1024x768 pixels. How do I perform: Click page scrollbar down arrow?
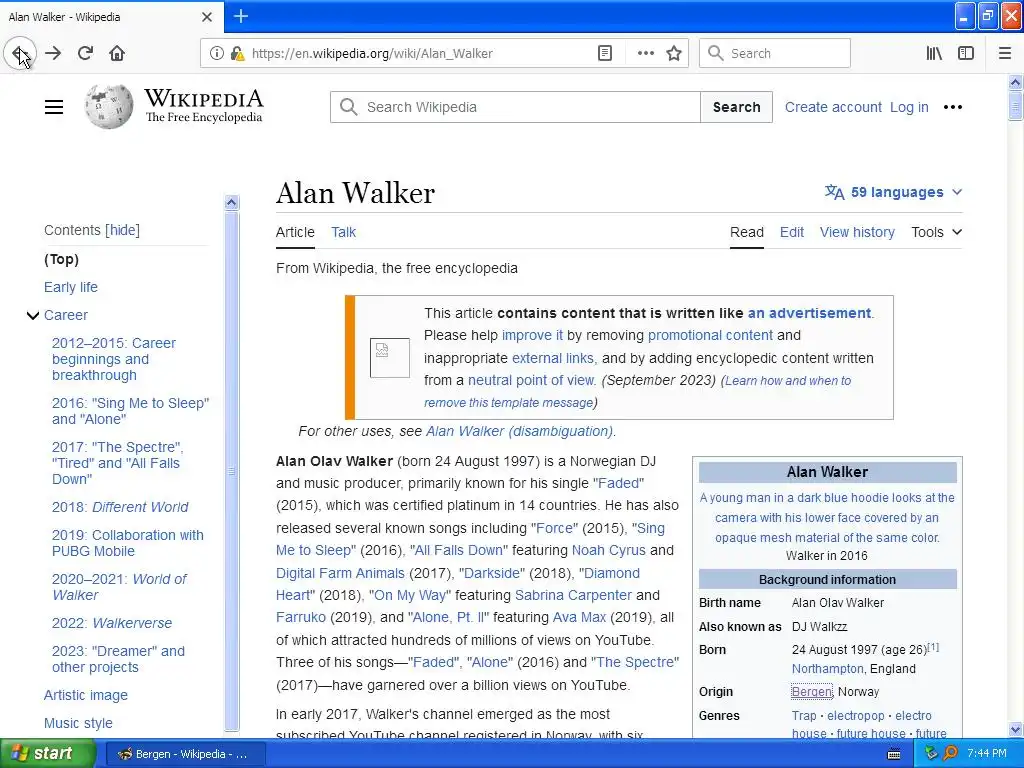[1015, 729]
